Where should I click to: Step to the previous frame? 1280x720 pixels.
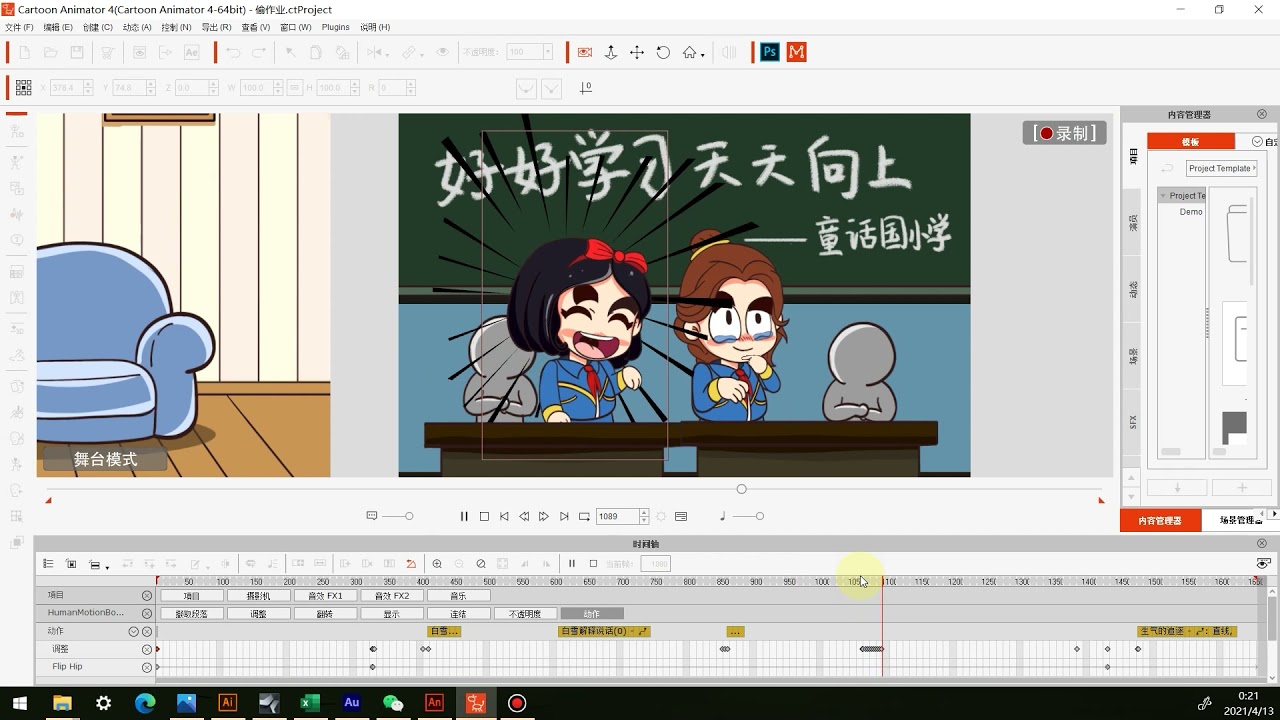pos(524,516)
